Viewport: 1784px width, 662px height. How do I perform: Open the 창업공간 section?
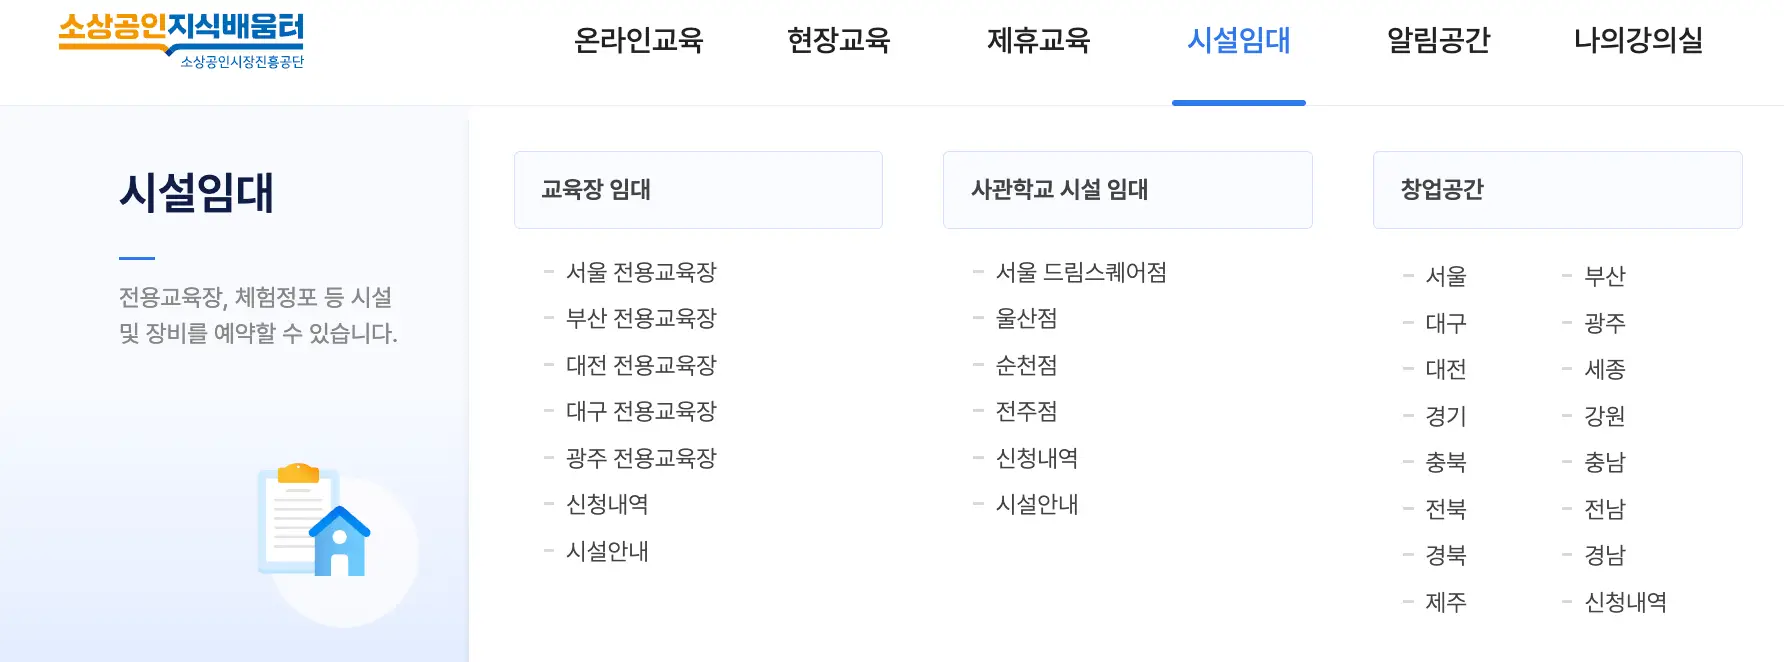click(1441, 189)
